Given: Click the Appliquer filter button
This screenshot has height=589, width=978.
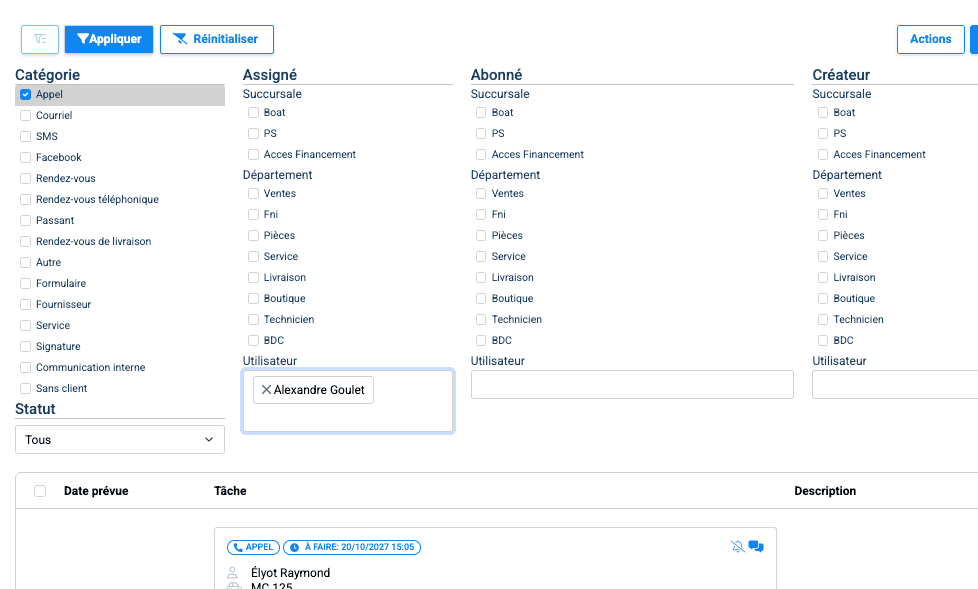Looking at the screenshot, I should (x=109, y=39).
